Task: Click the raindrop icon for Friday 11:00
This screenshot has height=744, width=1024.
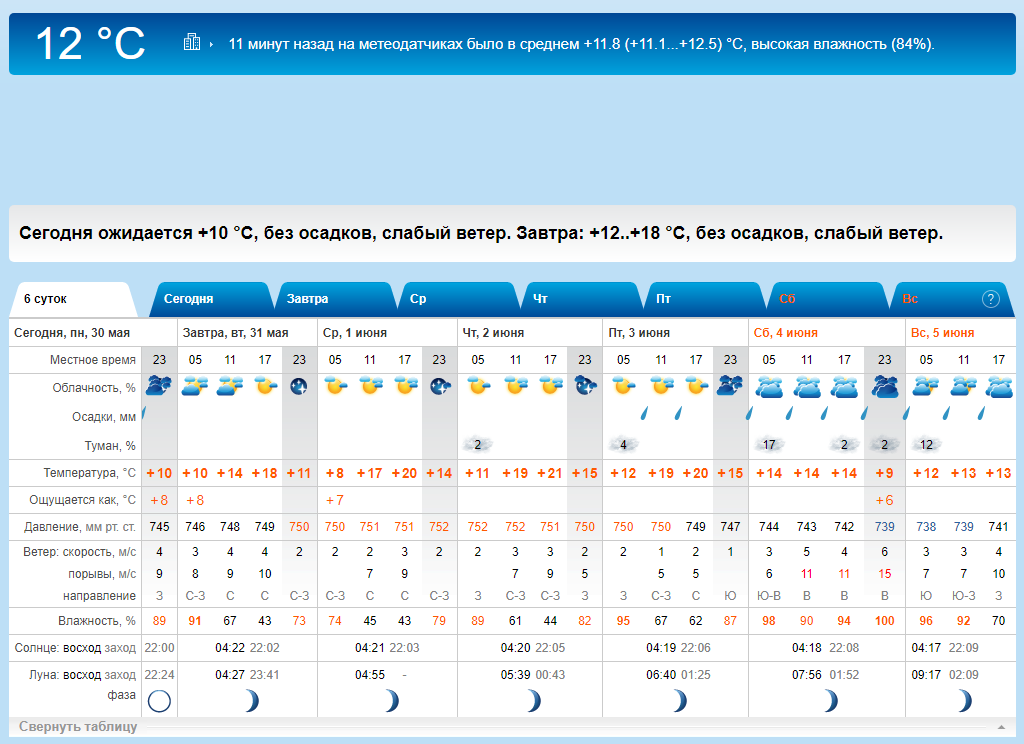Action: pyautogui.click(x=645, y=413)
